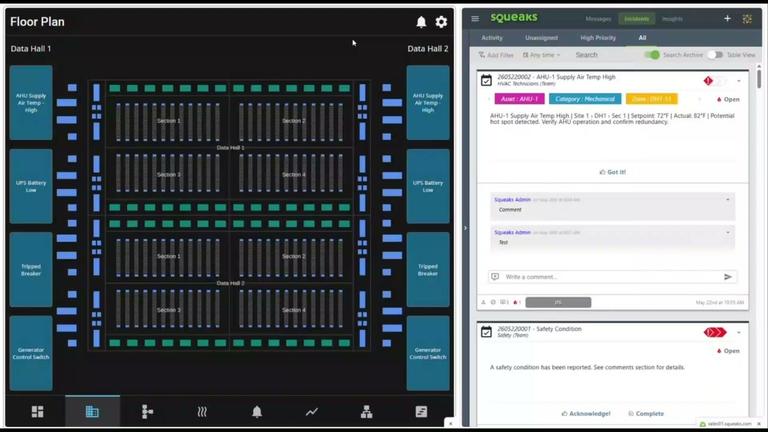Click the Got it! button on AHU-1 incident
The width and height of the screenshot is (768, 432).
point(613,172)
